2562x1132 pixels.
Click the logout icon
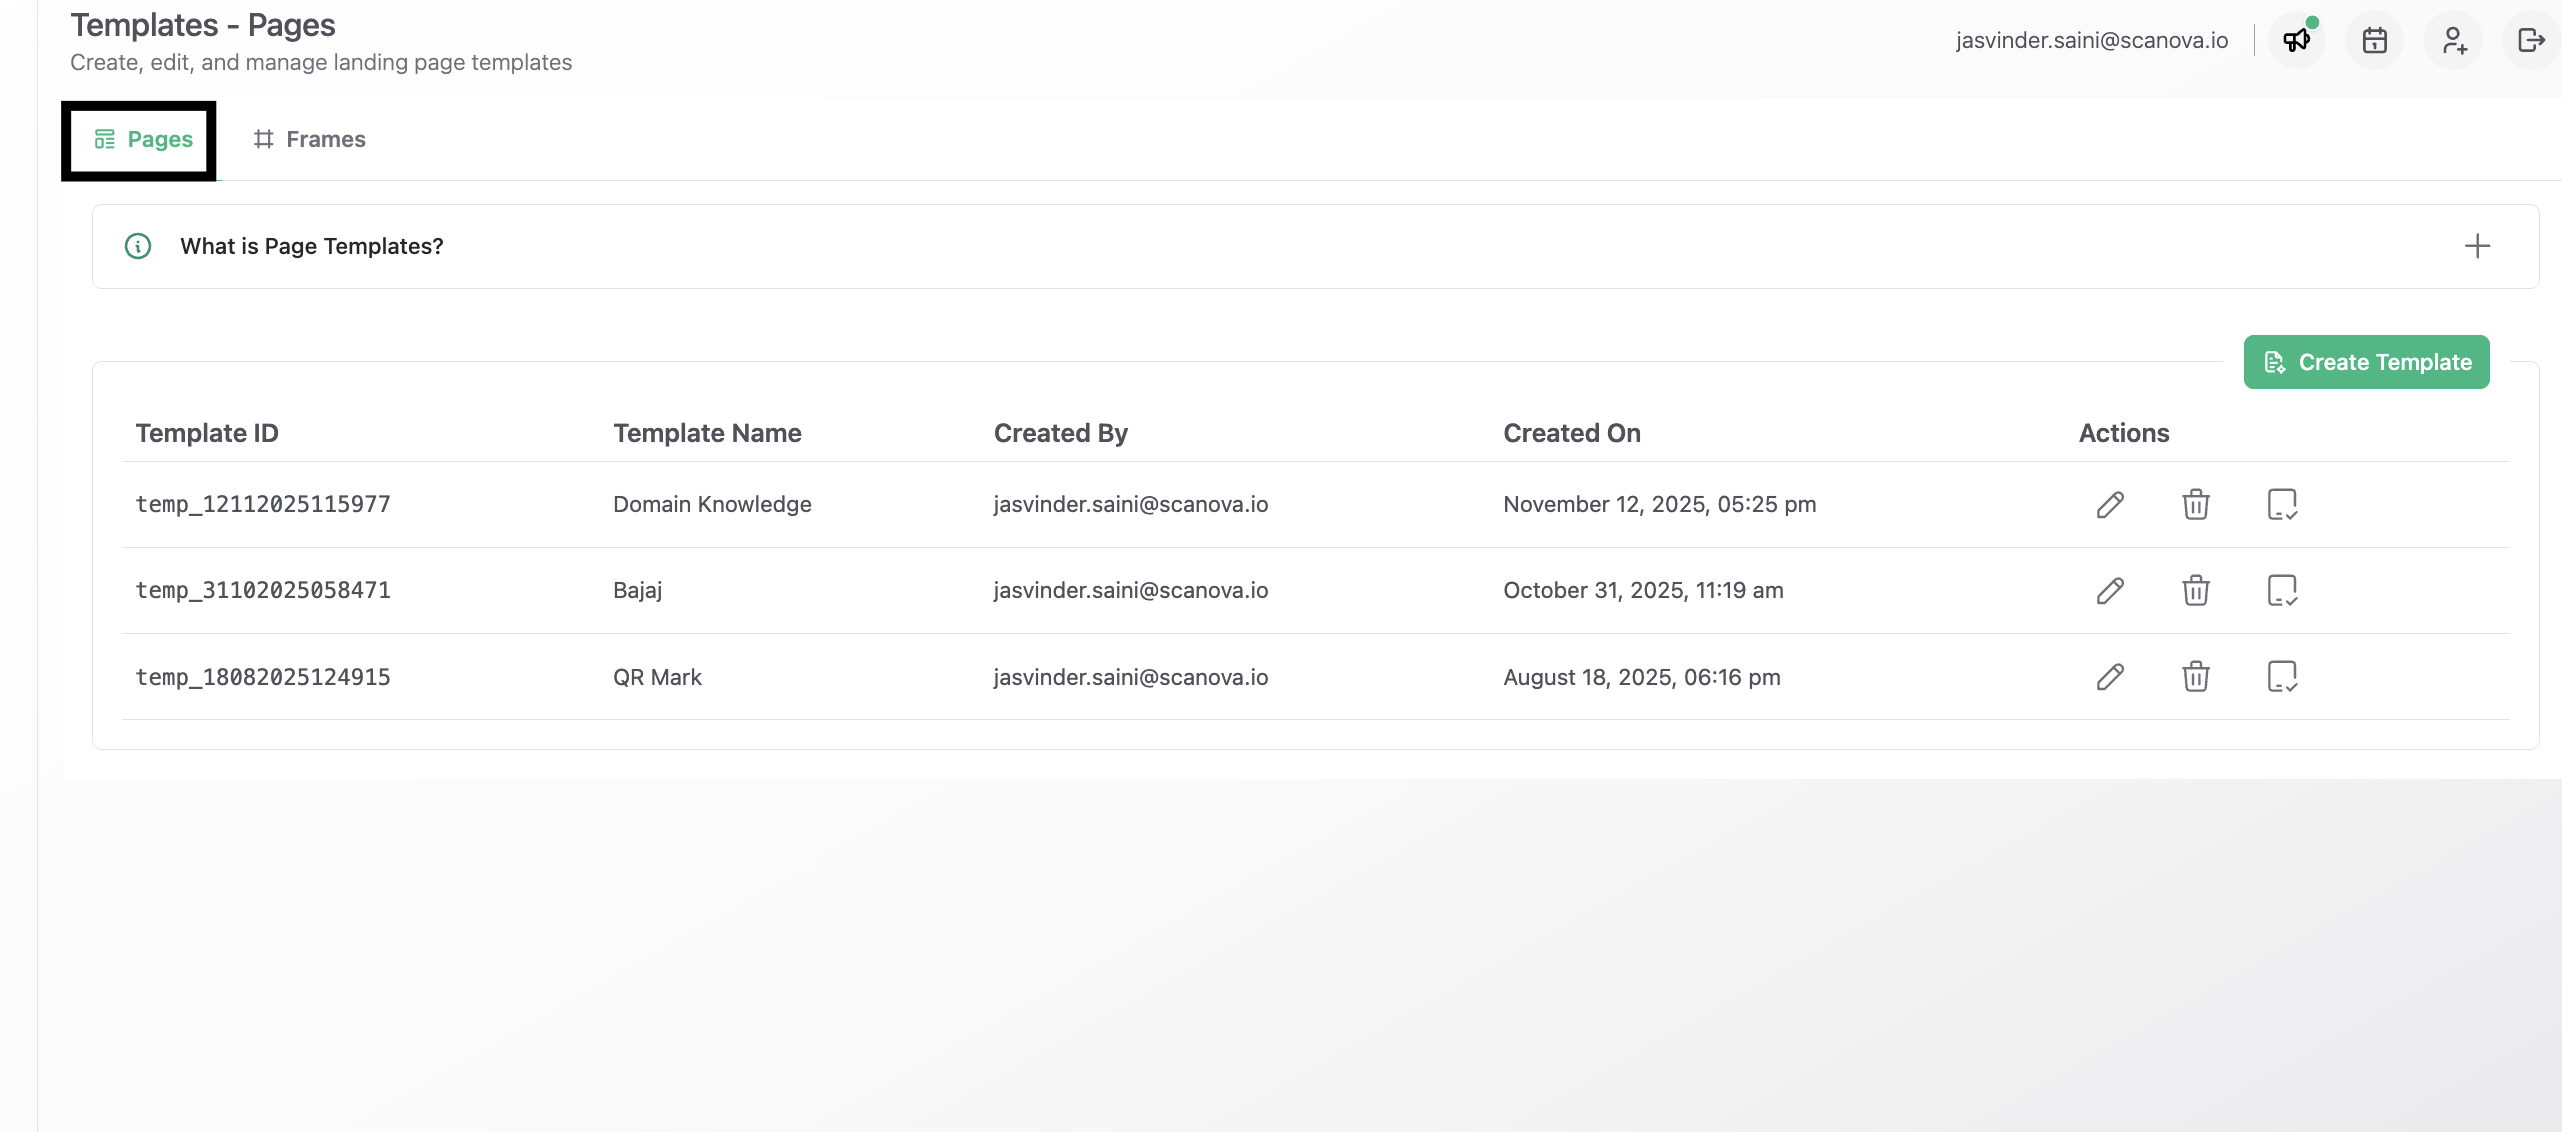coord(2531,40)
